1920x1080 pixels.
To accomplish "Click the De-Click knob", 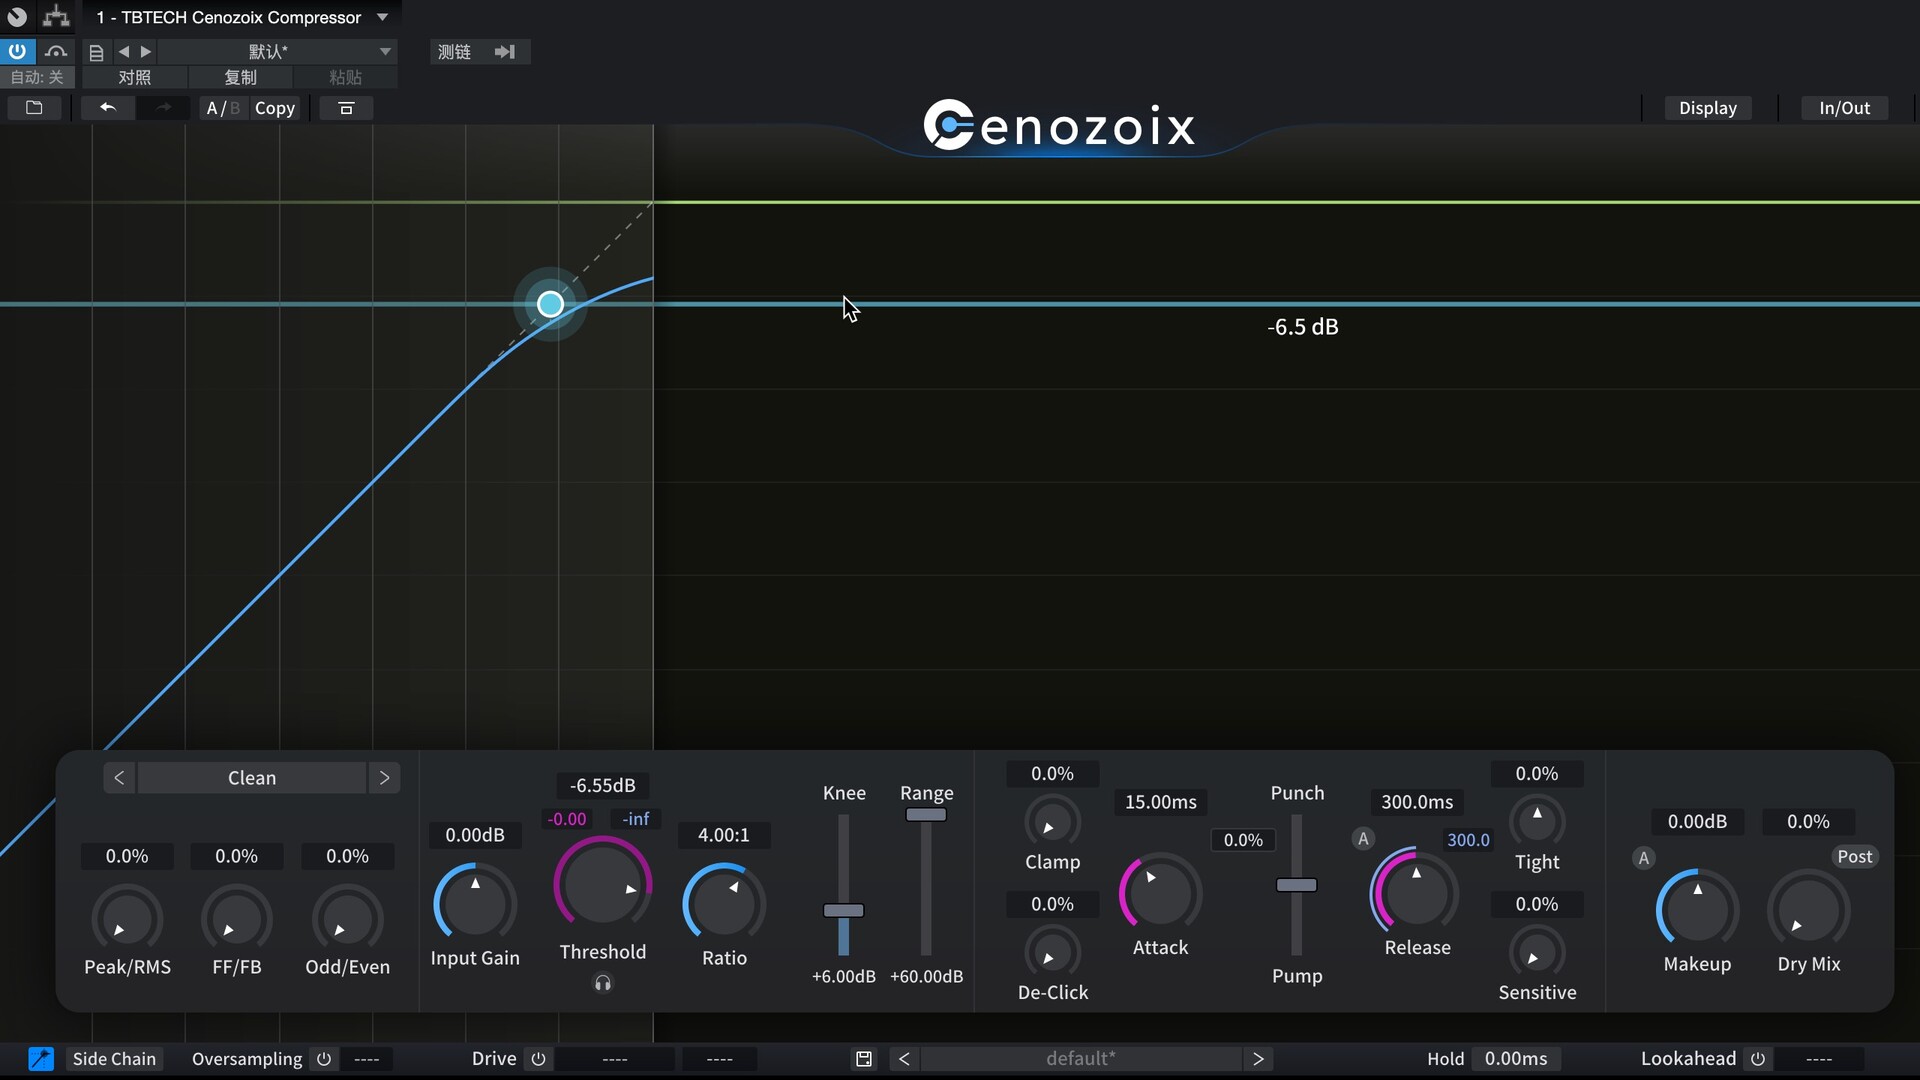I will [1052, 953].
